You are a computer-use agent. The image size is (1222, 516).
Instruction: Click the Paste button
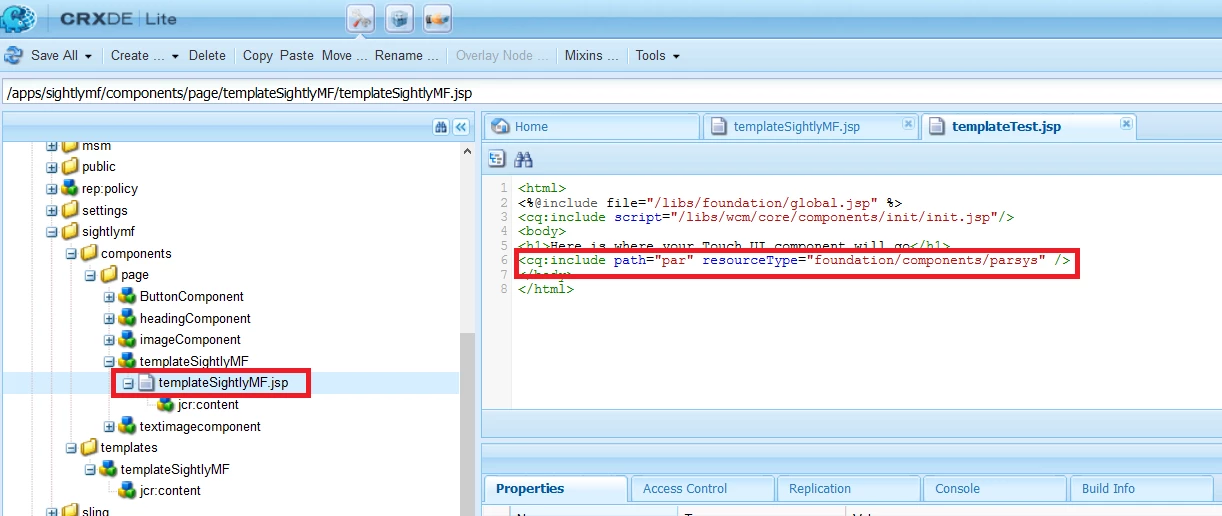[x=297, y=56]
